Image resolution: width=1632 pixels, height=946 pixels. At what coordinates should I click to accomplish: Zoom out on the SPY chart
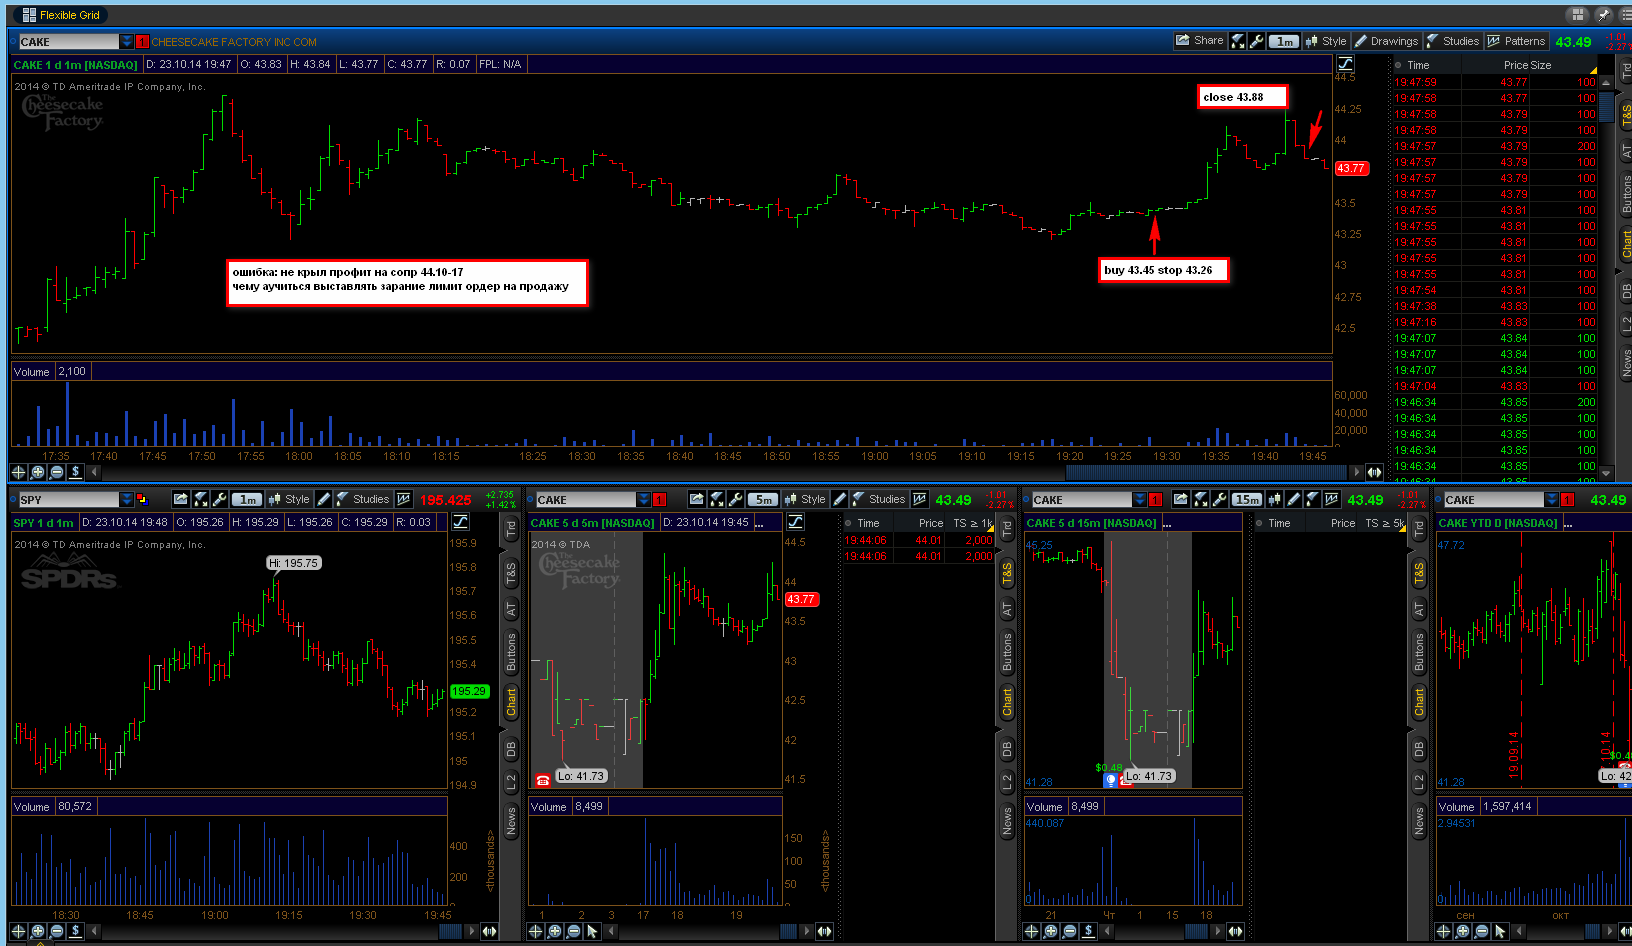coord(57,931)
